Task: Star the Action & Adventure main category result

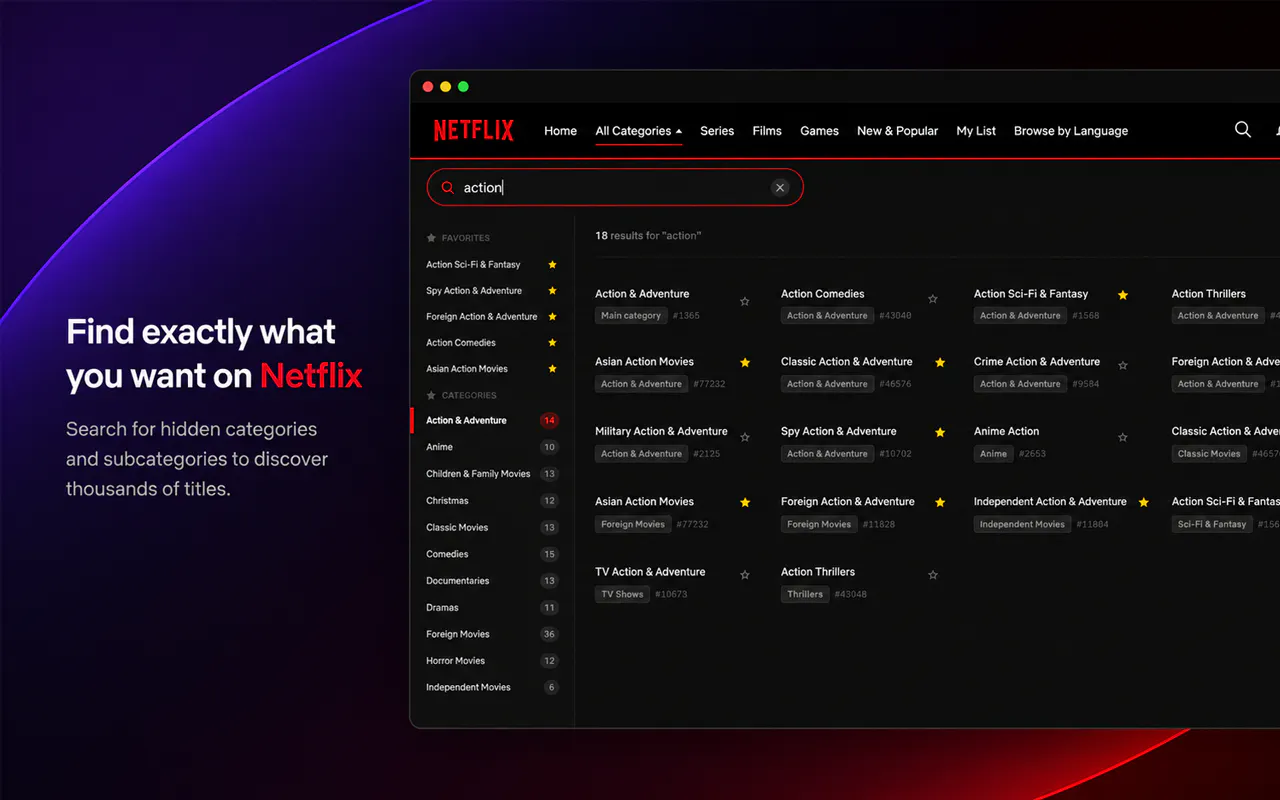Action: (744, 301)
